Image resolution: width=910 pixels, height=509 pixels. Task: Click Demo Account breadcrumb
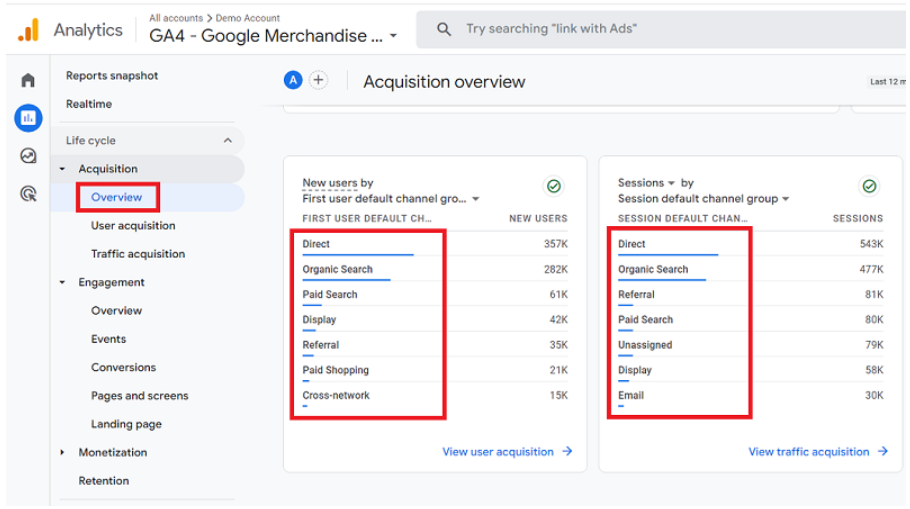pyautogui.click(x=248, y=18)
